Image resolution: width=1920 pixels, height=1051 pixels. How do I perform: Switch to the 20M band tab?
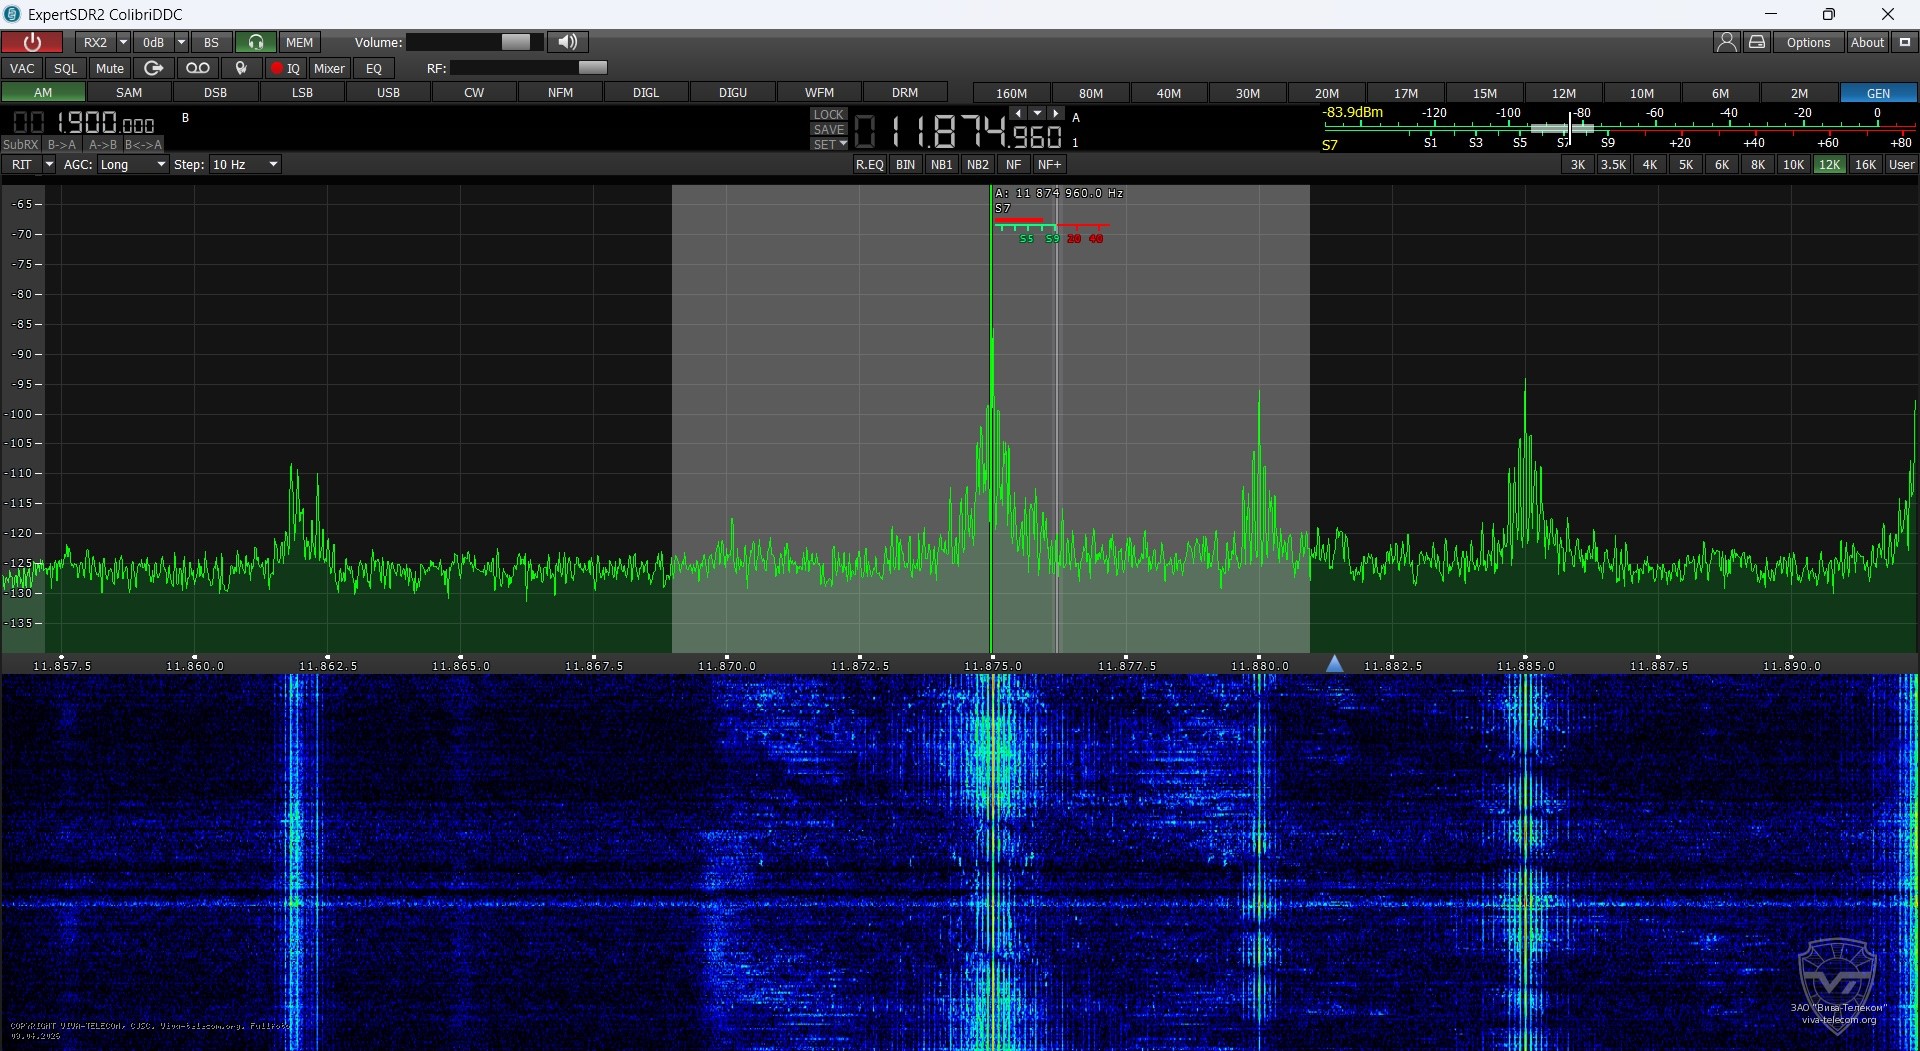(x=1326, y=93)
